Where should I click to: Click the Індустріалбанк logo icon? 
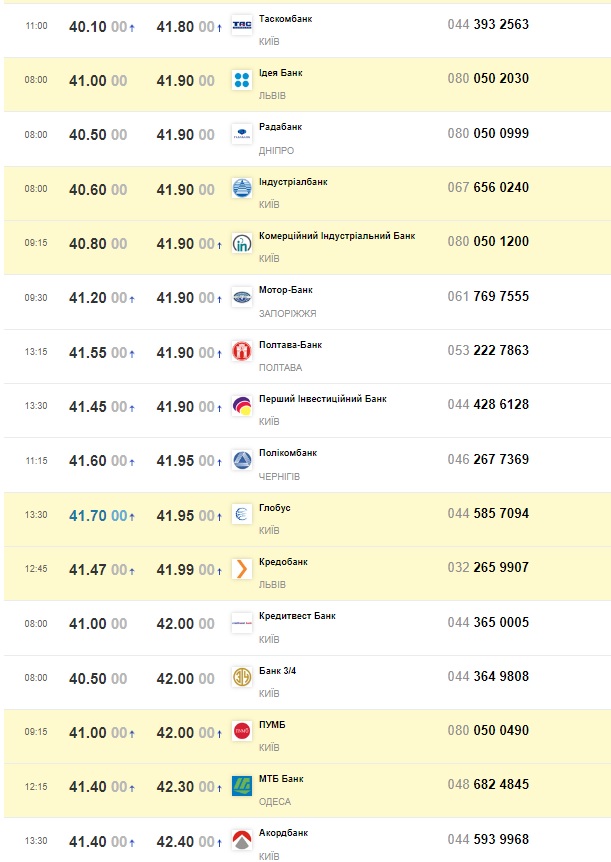pos(241,188)
